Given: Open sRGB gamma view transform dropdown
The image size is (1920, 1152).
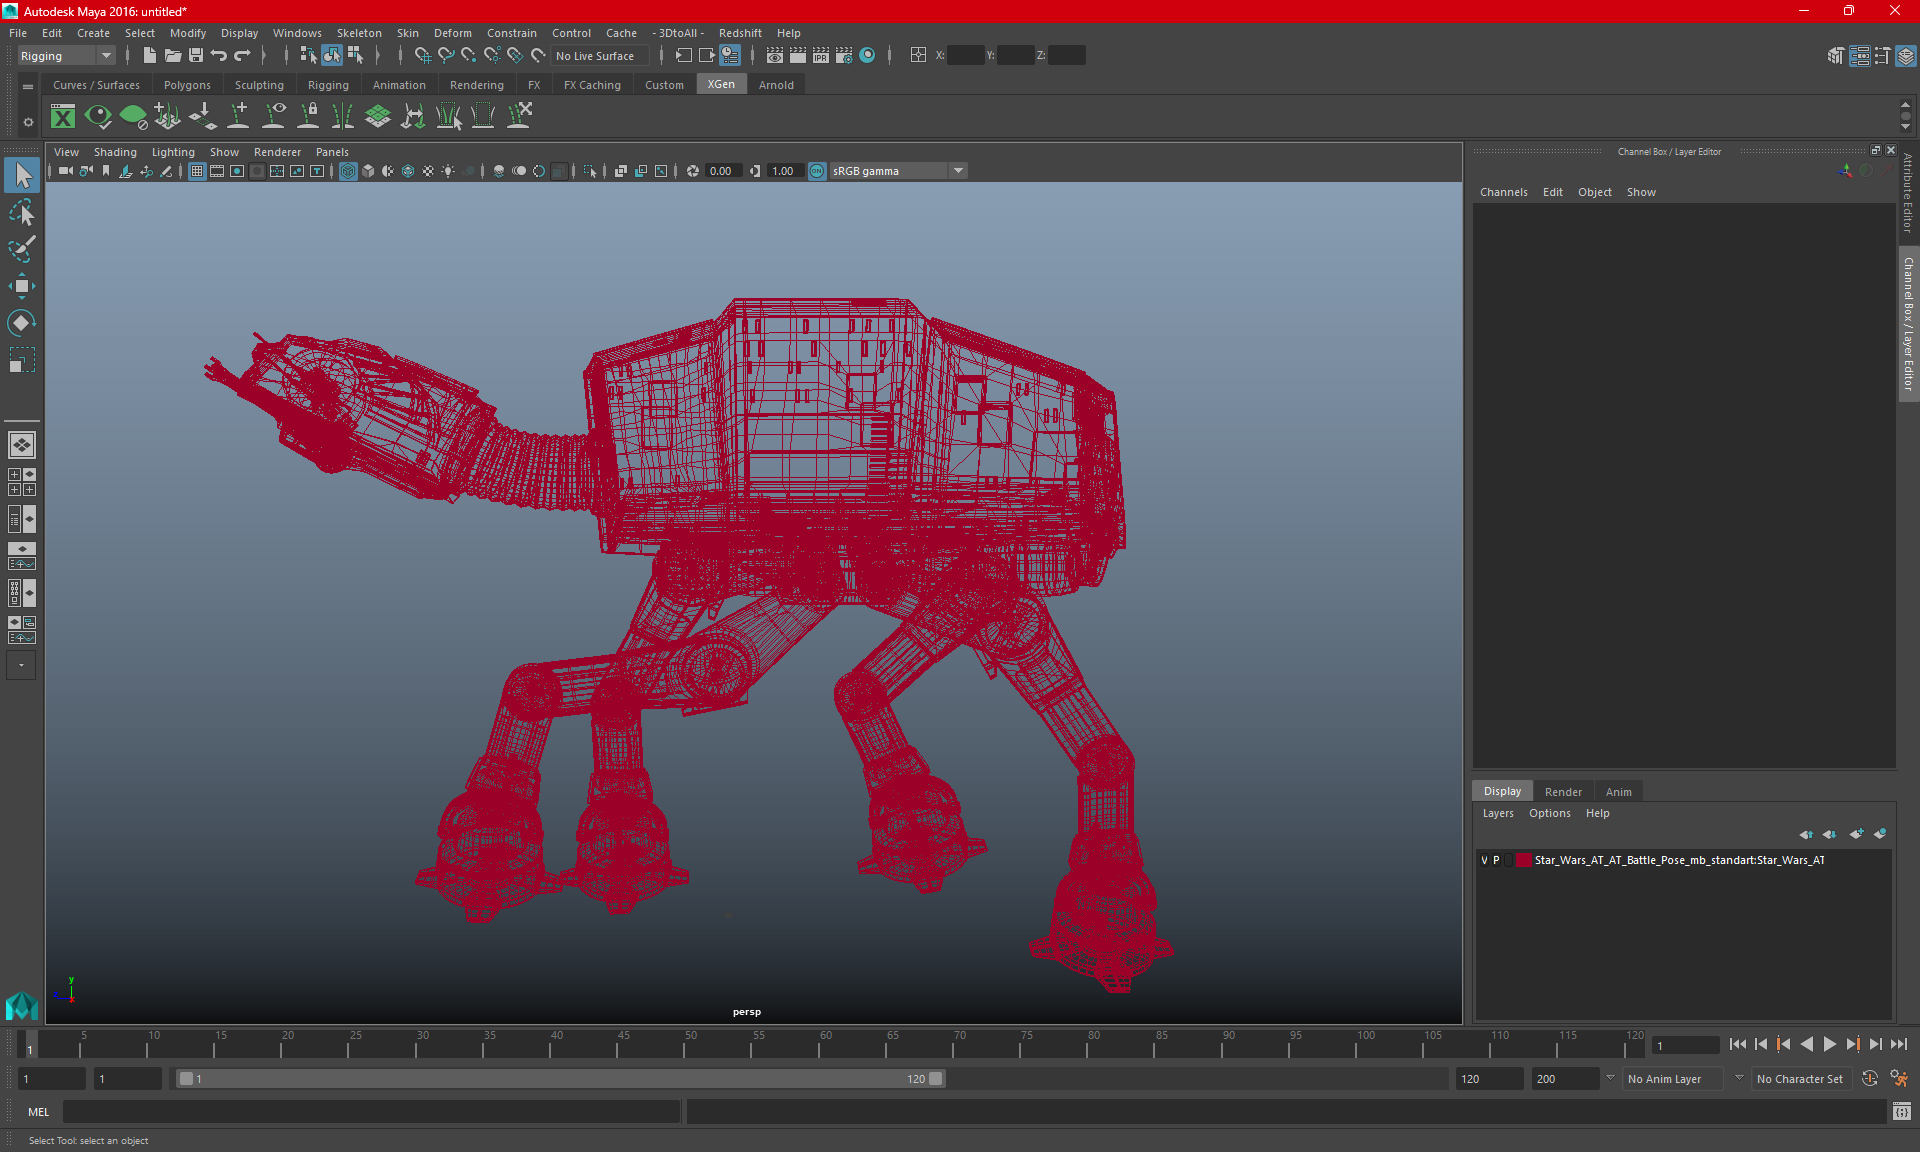Looking at the screenshot, I should 958,171.
